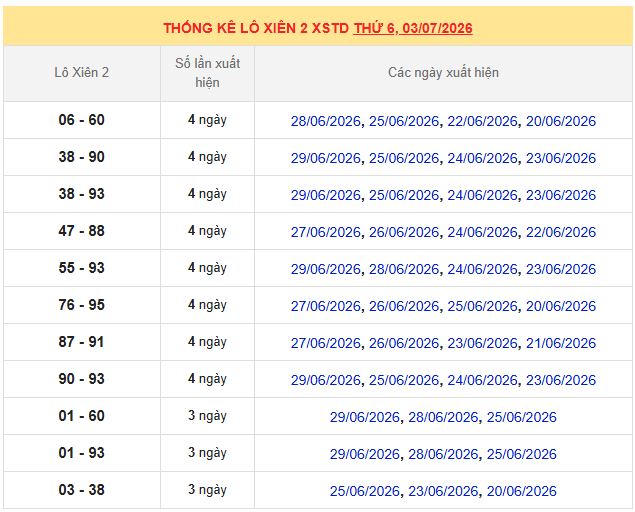The image size is (635, 512).
Task: Click the Số lần xuất hiện column header
Action: pos(207,73)
